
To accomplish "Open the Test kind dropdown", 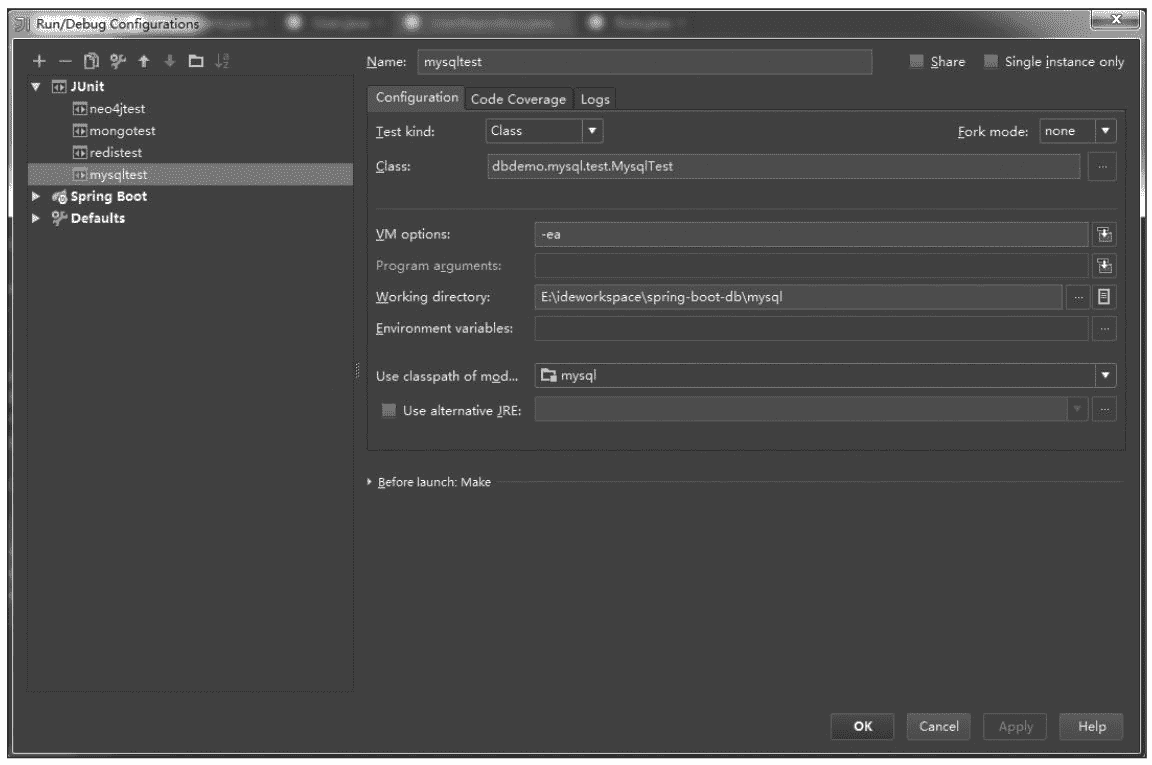I will tap(546, 130).
